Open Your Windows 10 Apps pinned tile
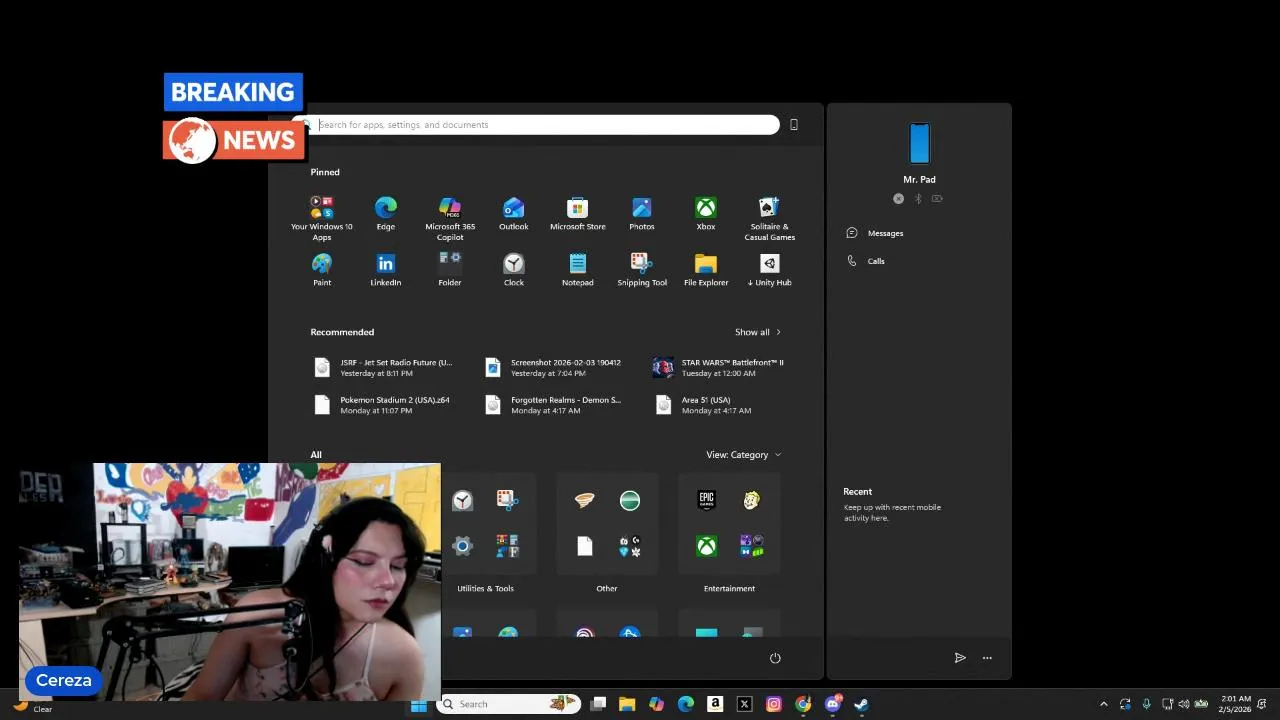Screen dimensions: 1280x720 tap(322, 218)
